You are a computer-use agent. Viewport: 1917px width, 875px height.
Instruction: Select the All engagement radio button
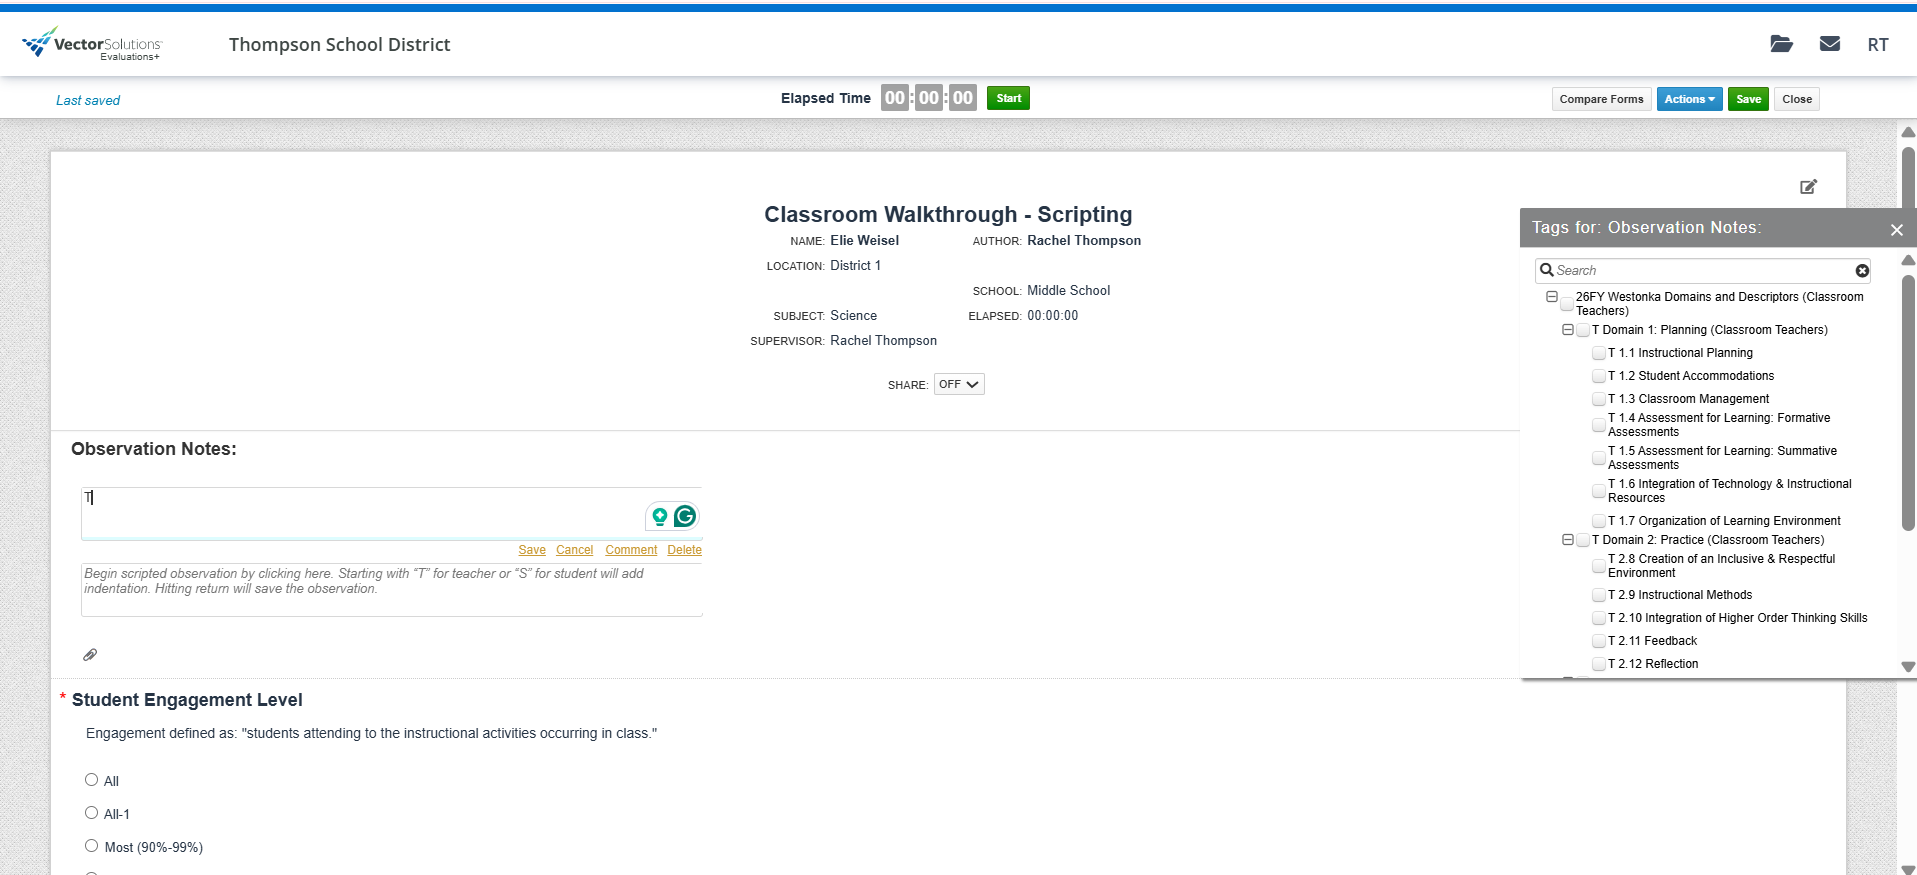tap(91, 780)
